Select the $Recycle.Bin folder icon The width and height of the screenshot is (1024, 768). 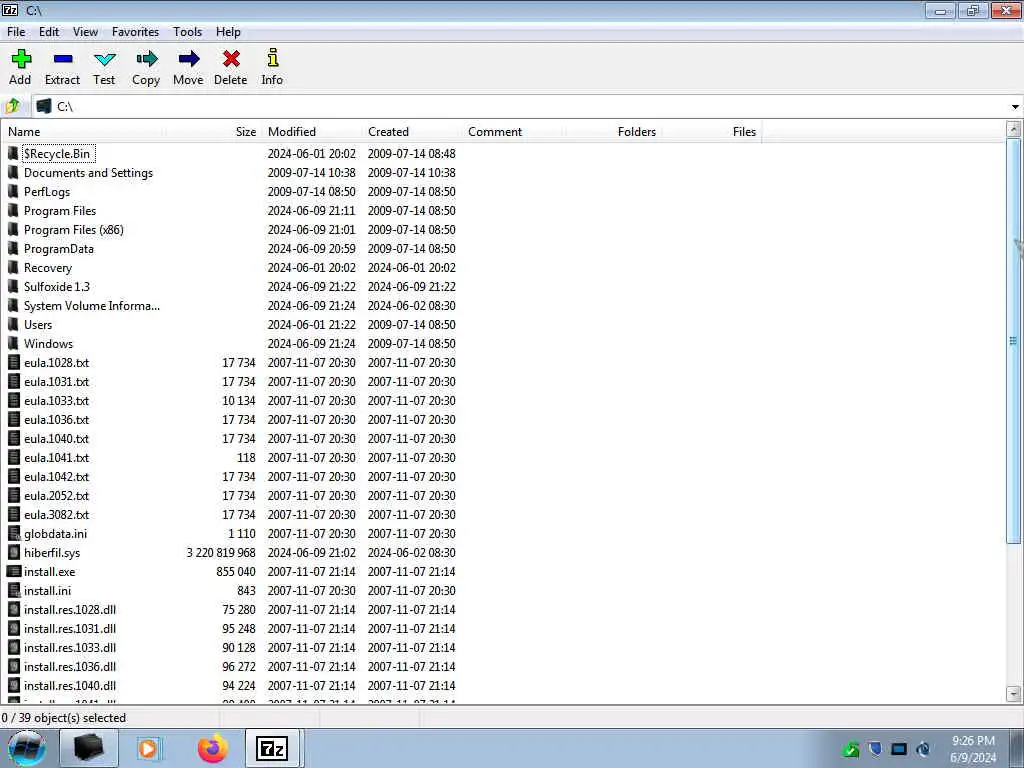[x=13, y=153]
